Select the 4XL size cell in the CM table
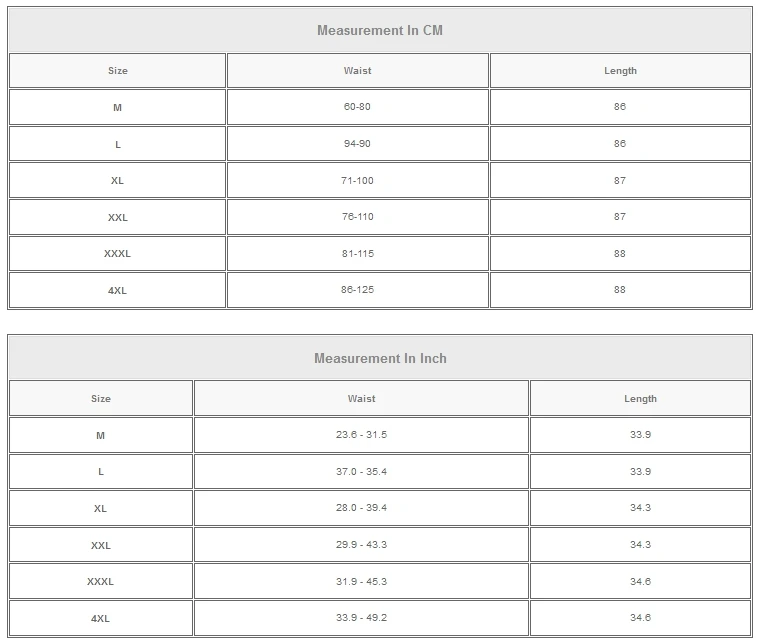758x643 pixels. (117, 290)
